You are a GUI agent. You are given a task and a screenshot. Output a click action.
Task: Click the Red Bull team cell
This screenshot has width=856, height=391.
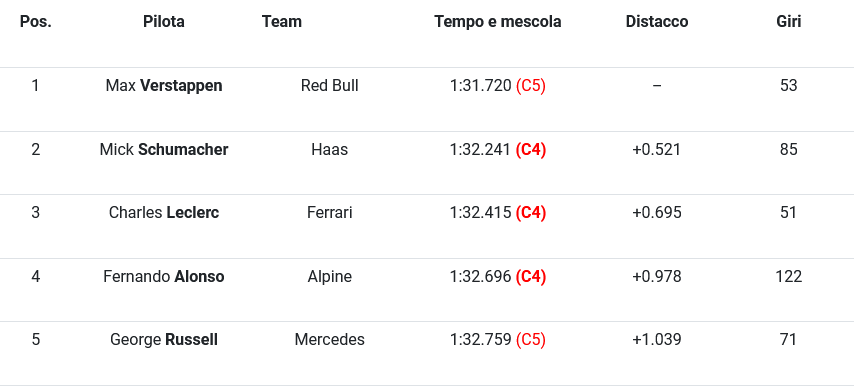pos(330,86)
